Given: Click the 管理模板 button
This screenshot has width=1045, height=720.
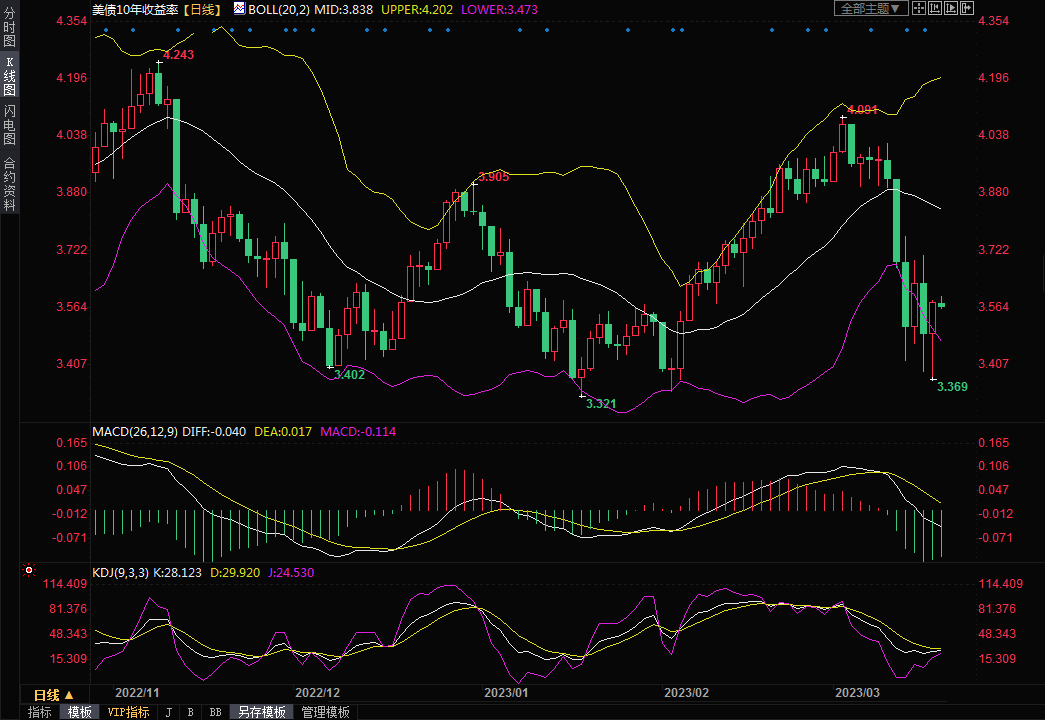Looking at the screenshot, I should point(326,712).
